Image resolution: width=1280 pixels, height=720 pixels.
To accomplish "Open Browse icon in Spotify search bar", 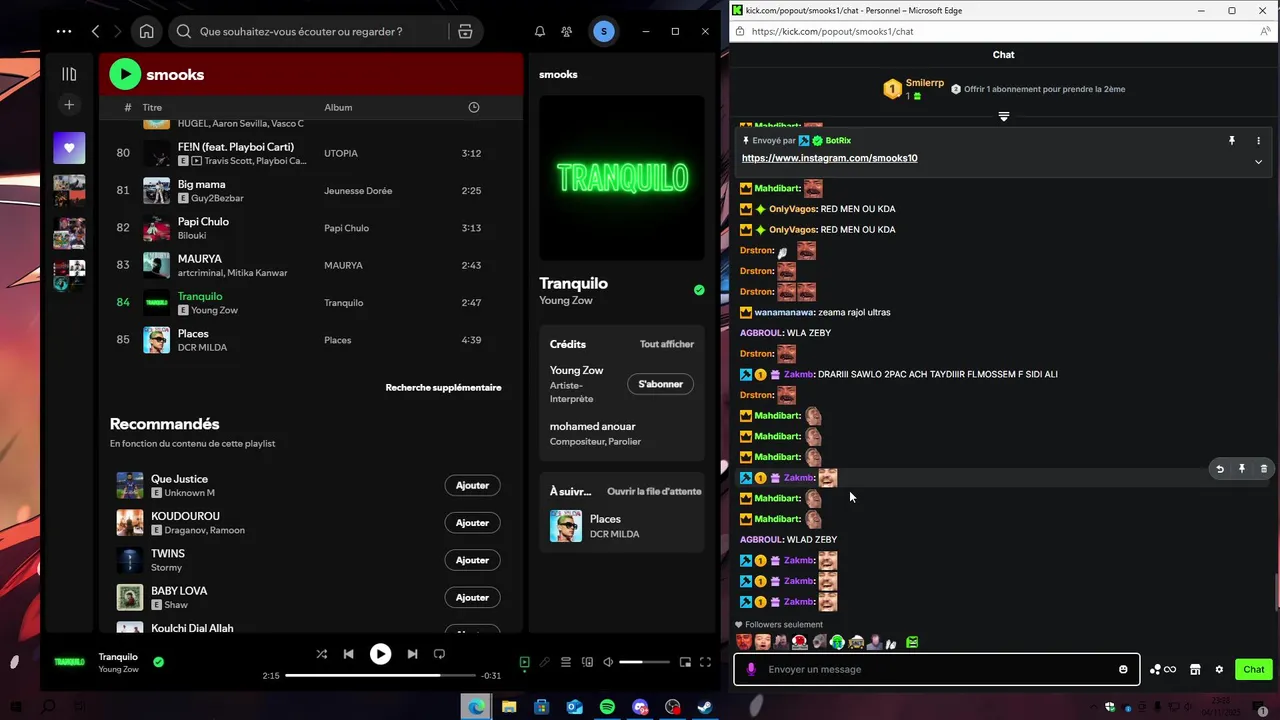I will pos(465,31).
